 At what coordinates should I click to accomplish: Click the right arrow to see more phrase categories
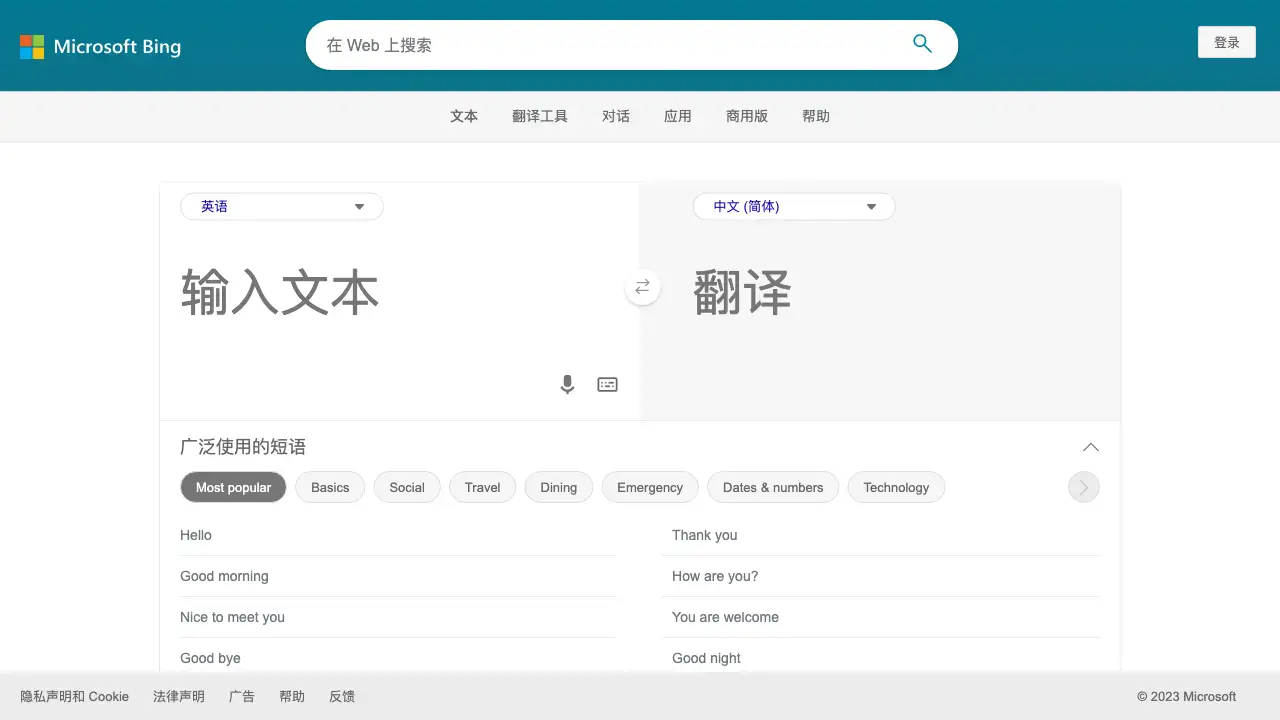point(1083,487)
